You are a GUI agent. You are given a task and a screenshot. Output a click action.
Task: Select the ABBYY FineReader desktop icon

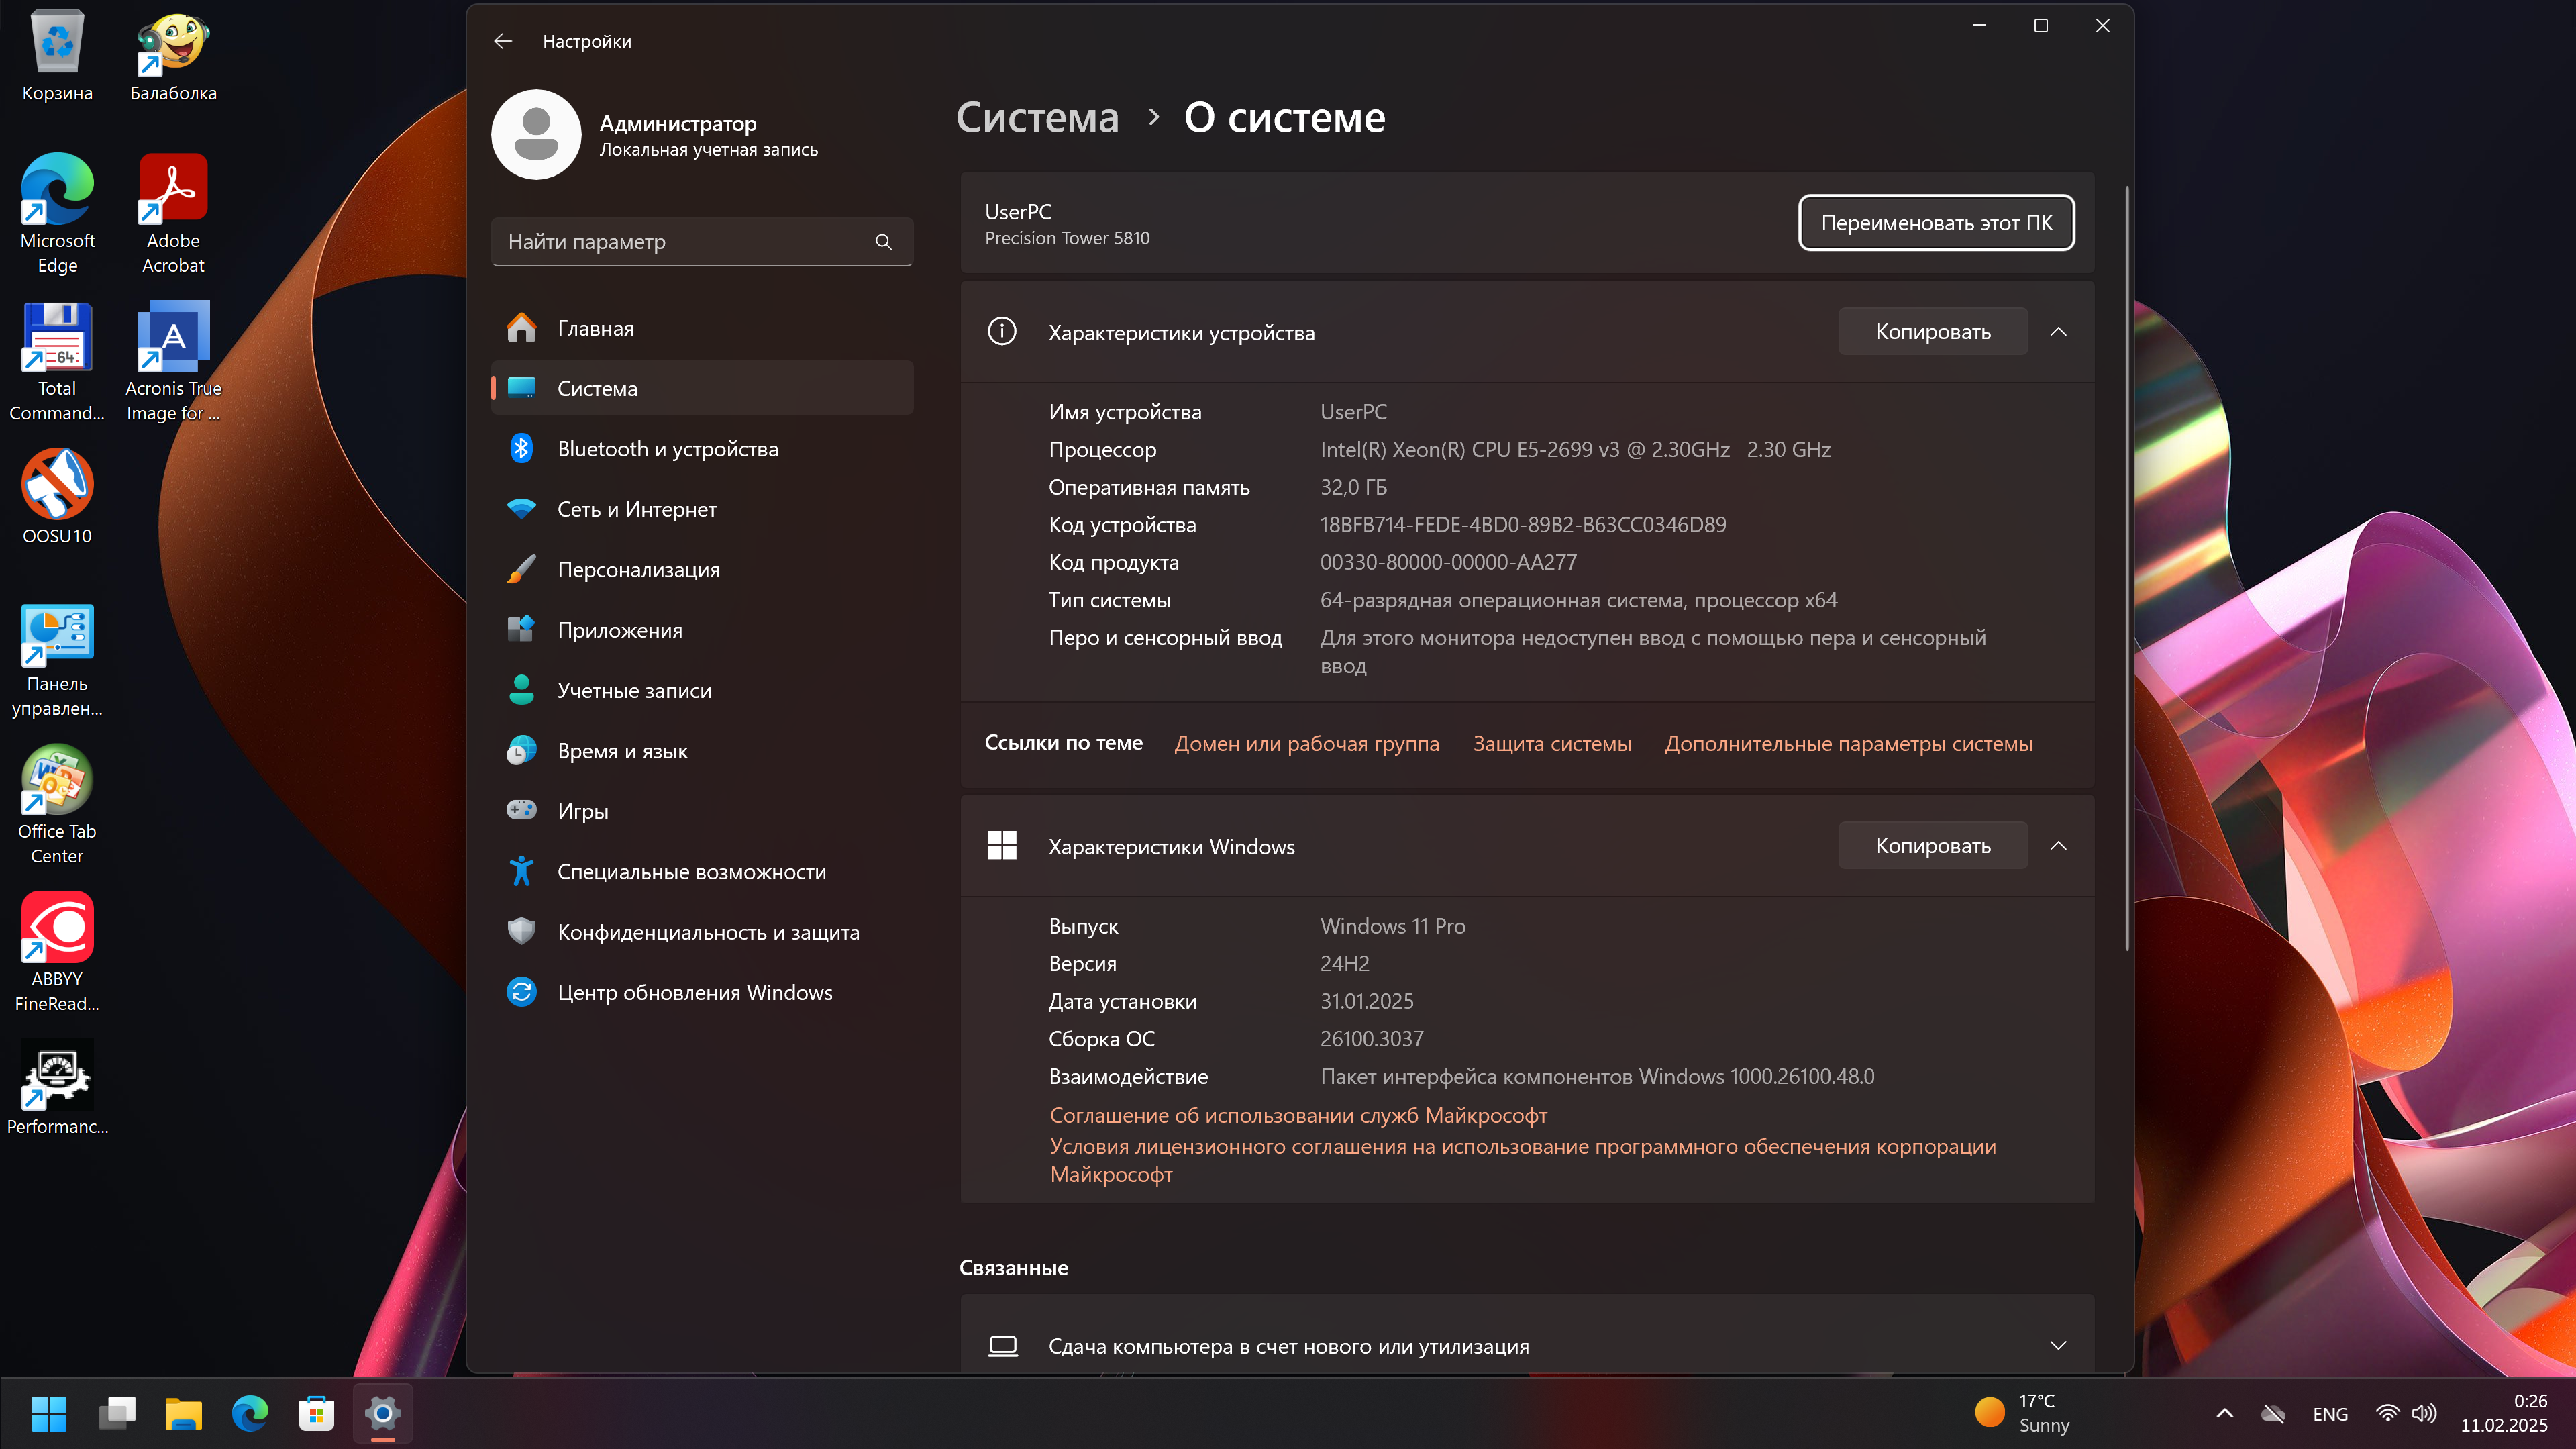(57, 951)
